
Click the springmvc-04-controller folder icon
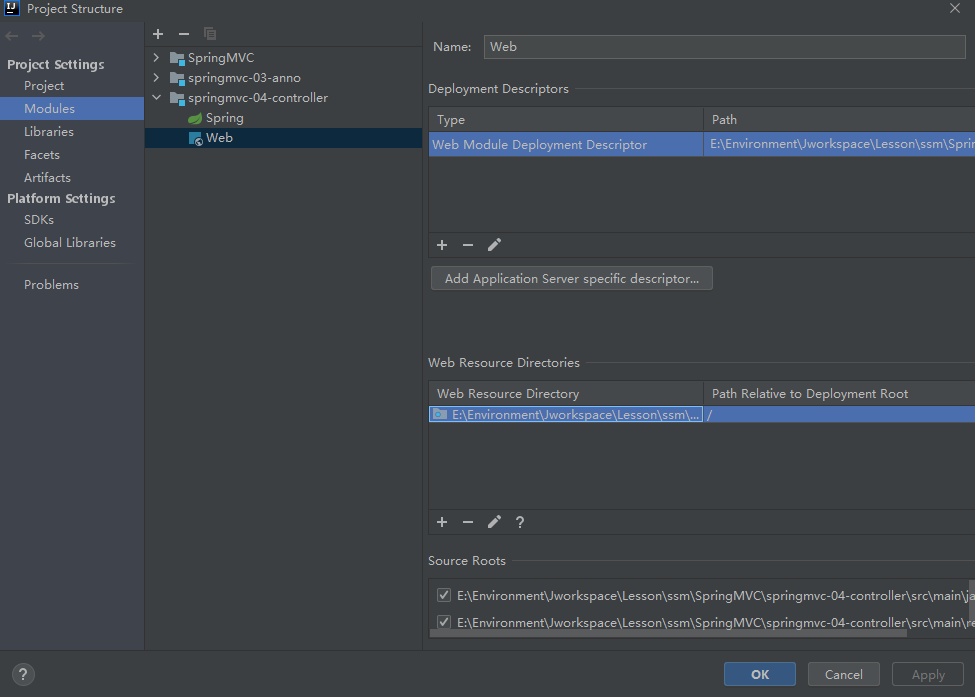[177, 98]
